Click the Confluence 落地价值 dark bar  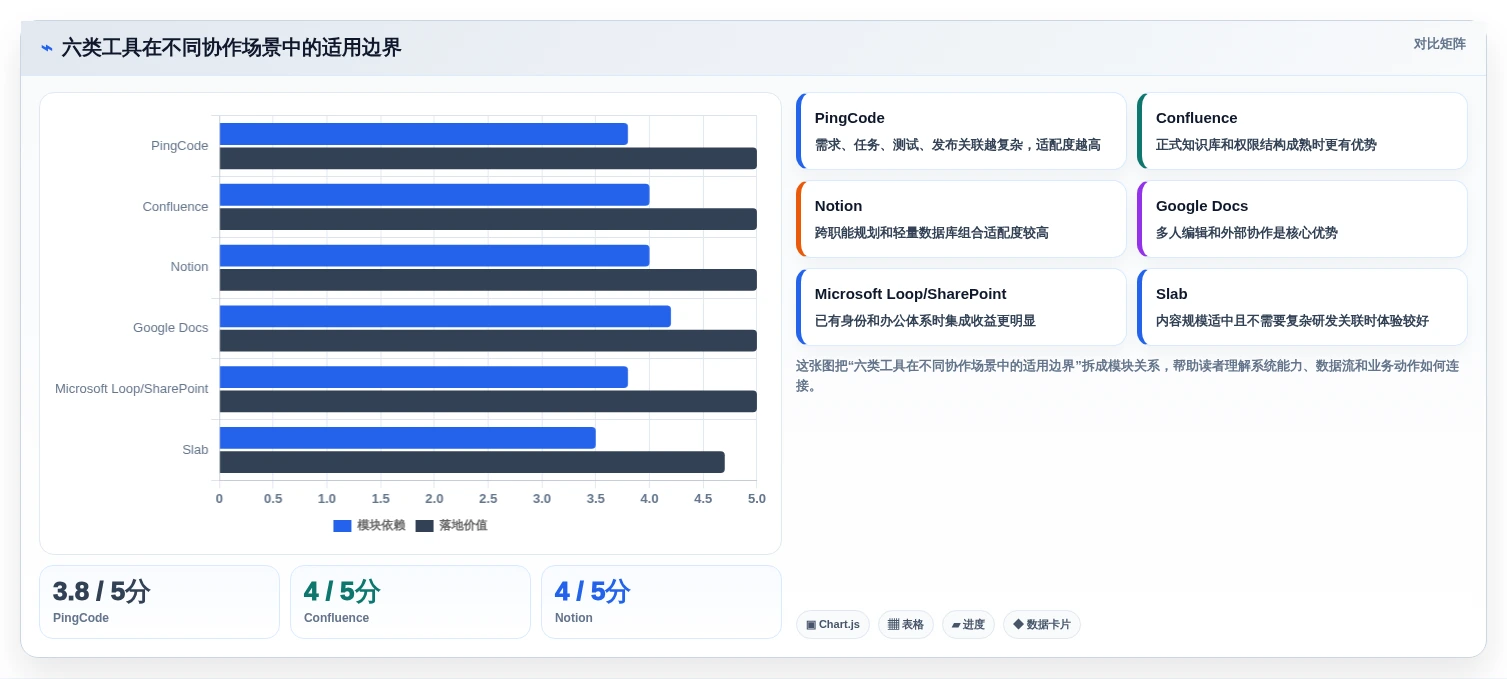point(488,219)
